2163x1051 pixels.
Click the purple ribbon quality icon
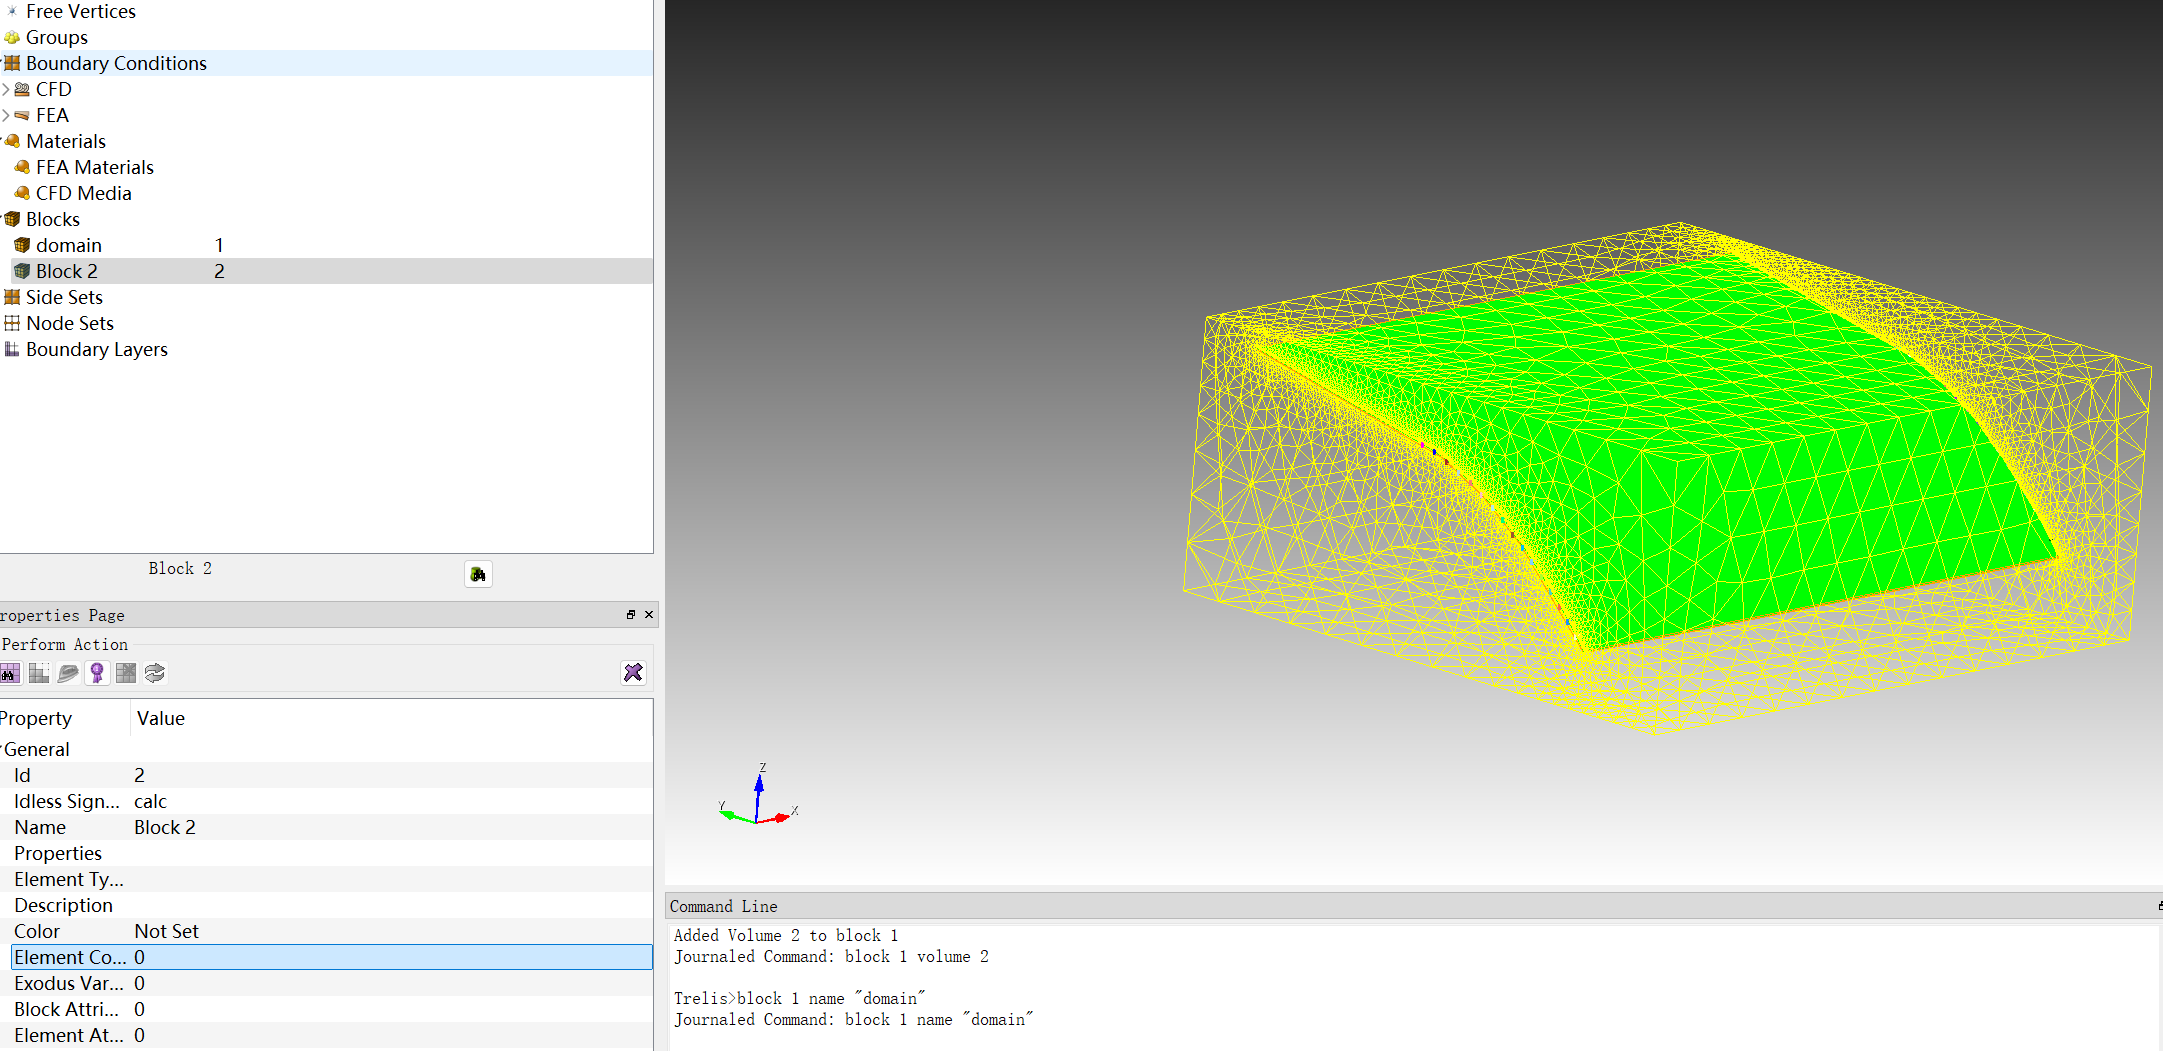pos(97,673)
